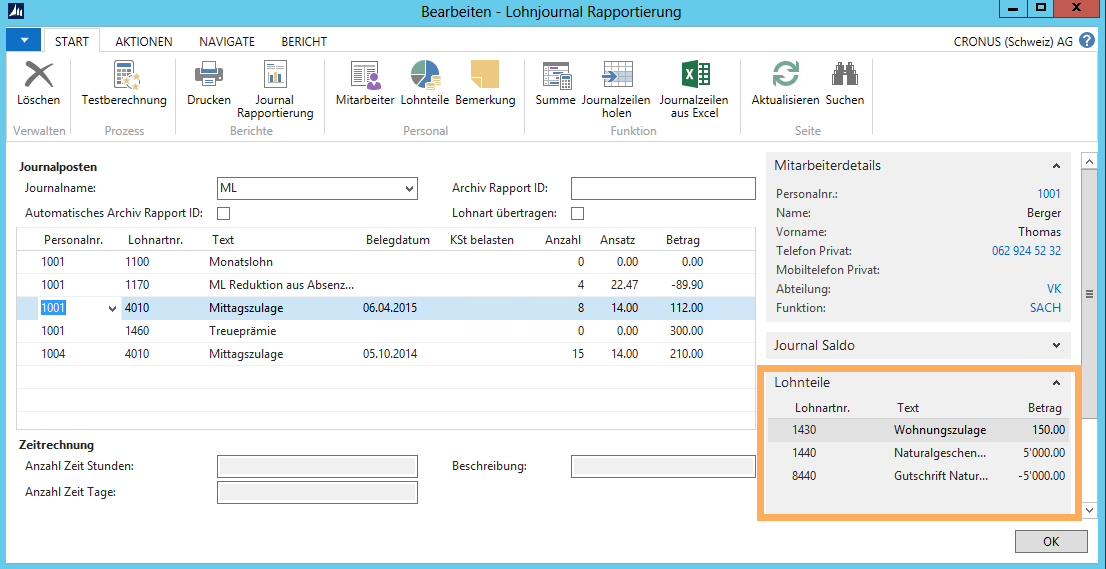Open the Journalname dropdown

[409, 189]
